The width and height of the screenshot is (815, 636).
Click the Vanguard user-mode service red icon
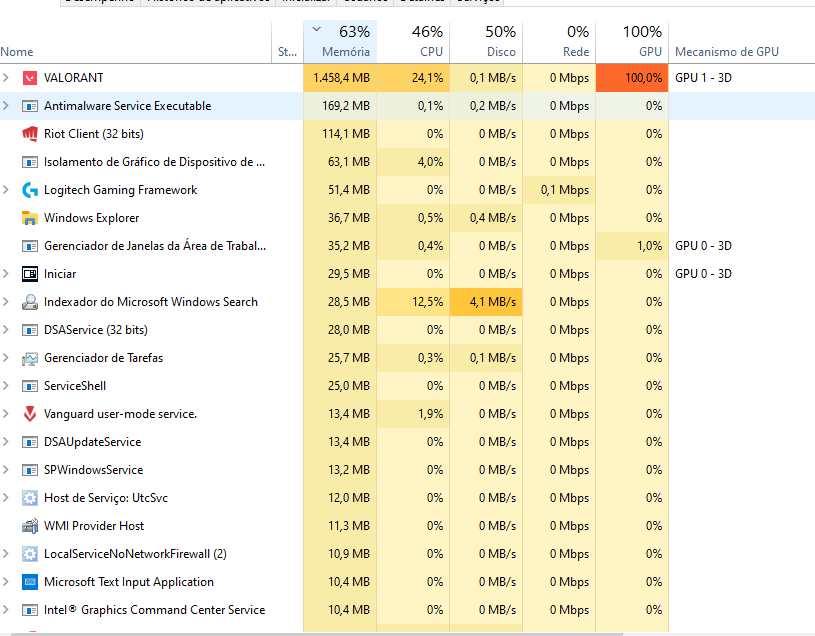click(30, 414)
